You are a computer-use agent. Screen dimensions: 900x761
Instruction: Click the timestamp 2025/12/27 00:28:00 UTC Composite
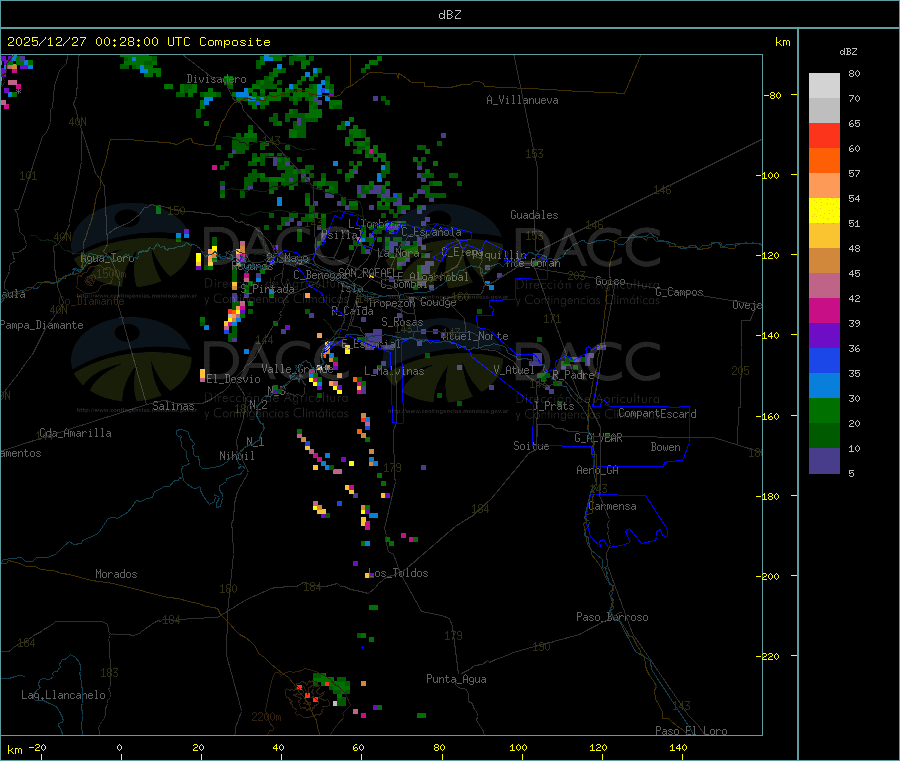[138, 42]
